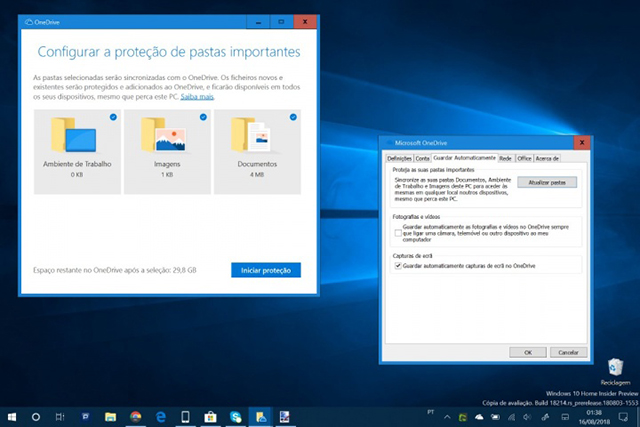Show hidden tray icons chevron
Screen dimensions: 640x427
pos(447,417)
